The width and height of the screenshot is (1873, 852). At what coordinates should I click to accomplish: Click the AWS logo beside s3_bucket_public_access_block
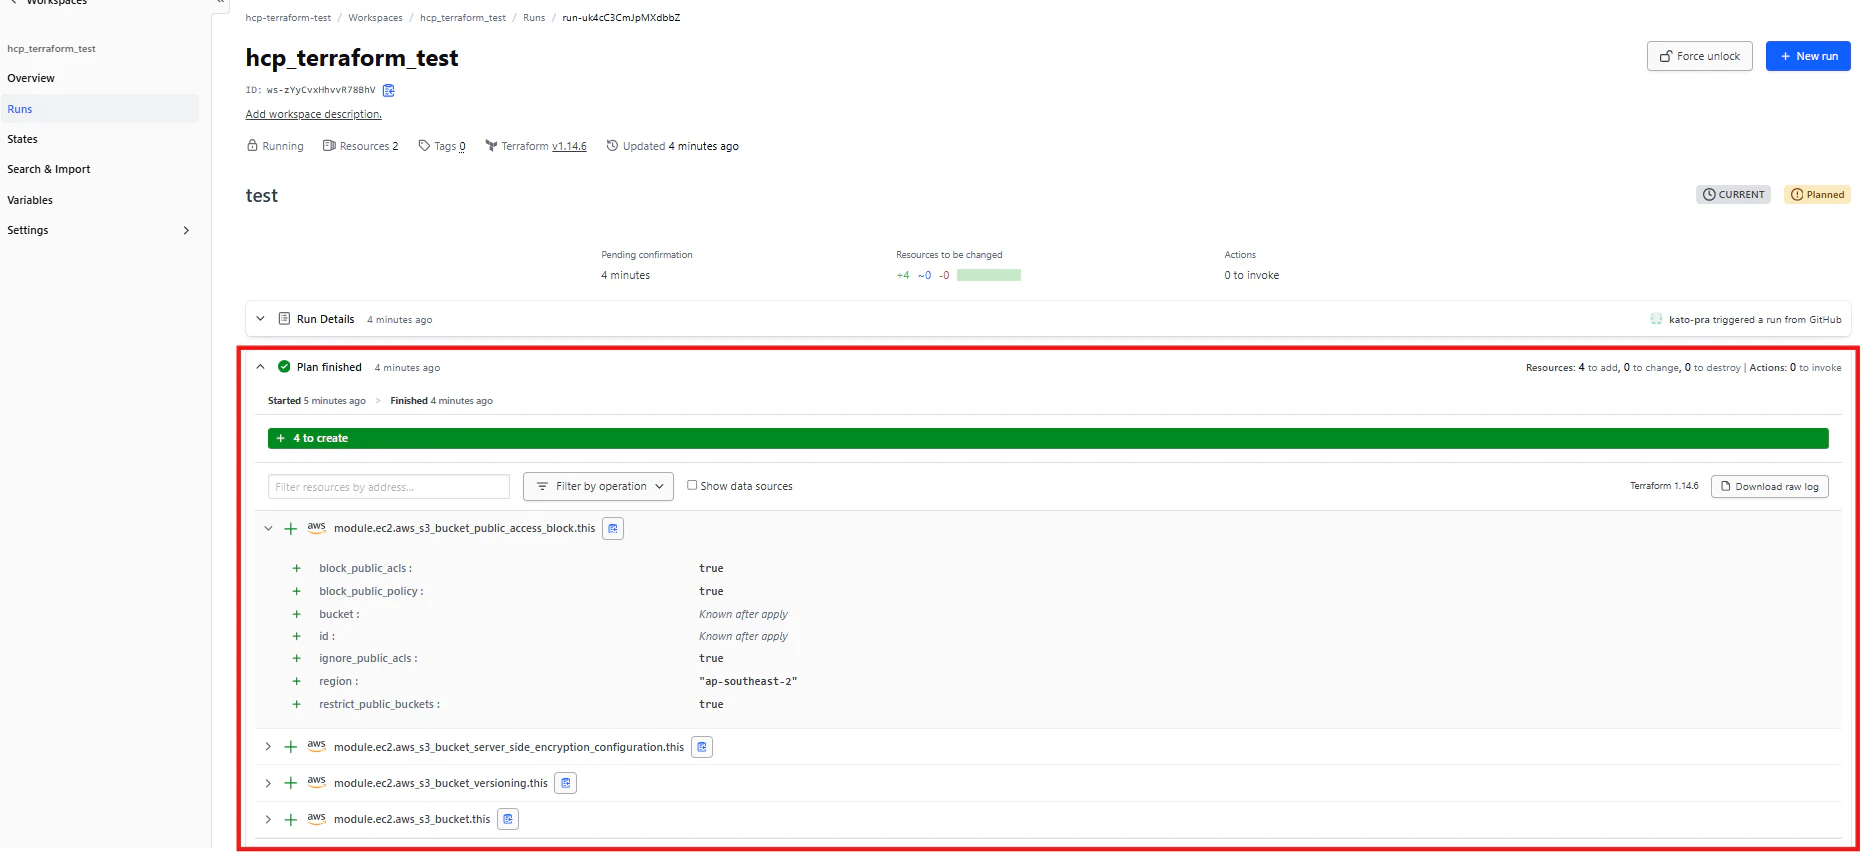point(316,527)
